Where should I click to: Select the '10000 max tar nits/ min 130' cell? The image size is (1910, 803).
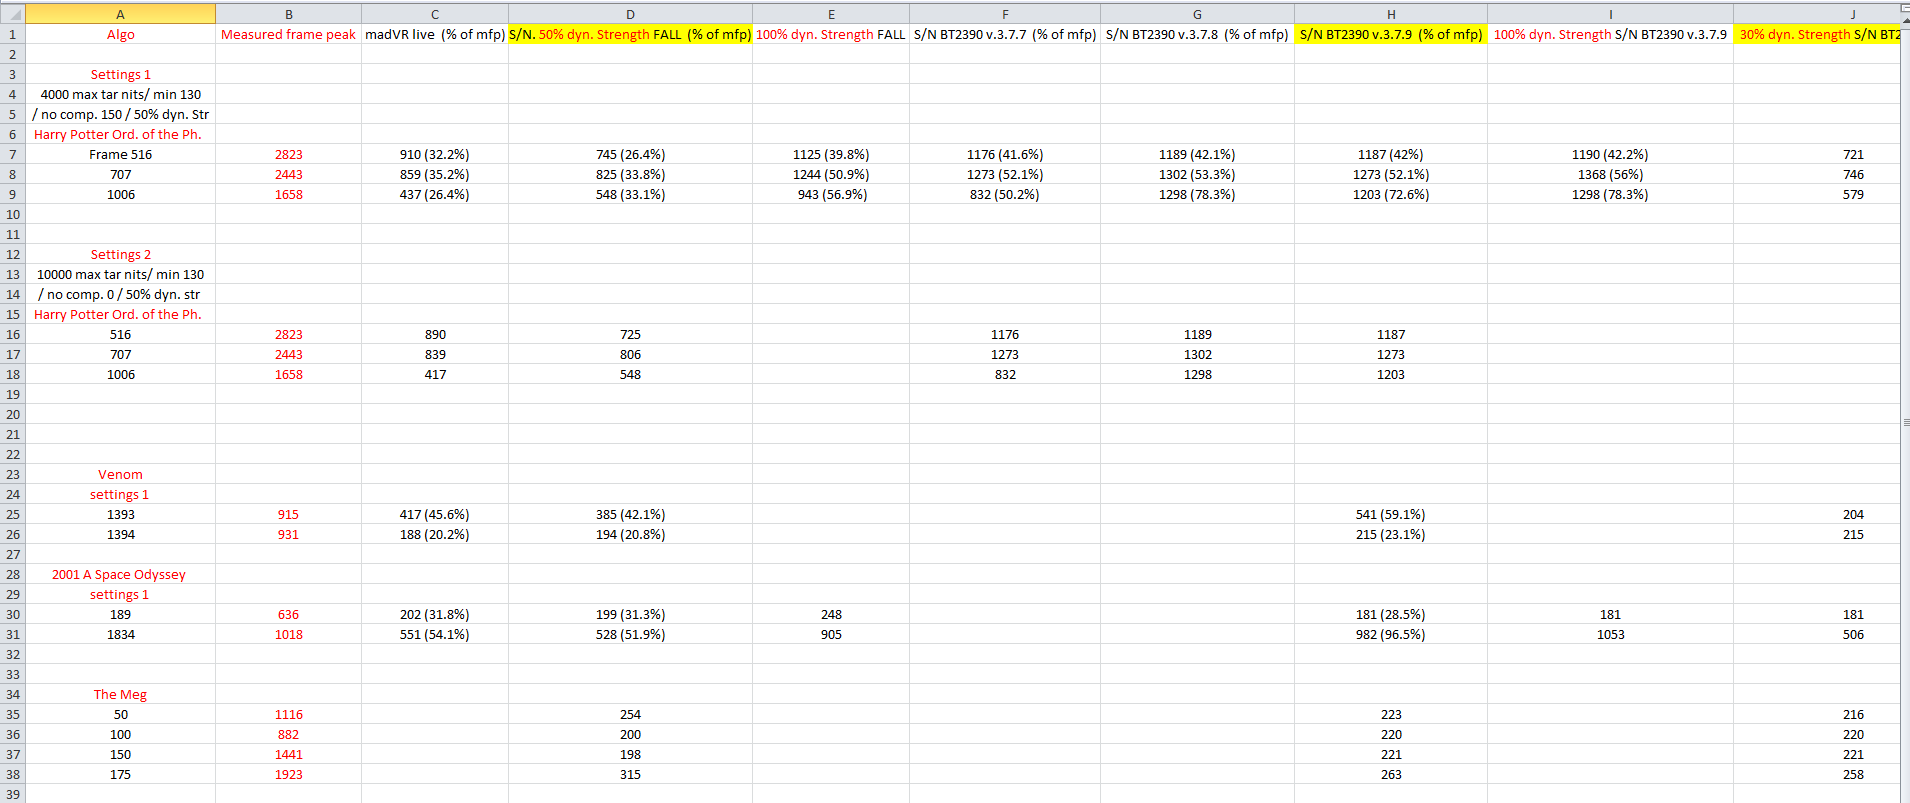click(x=120, y=274)
